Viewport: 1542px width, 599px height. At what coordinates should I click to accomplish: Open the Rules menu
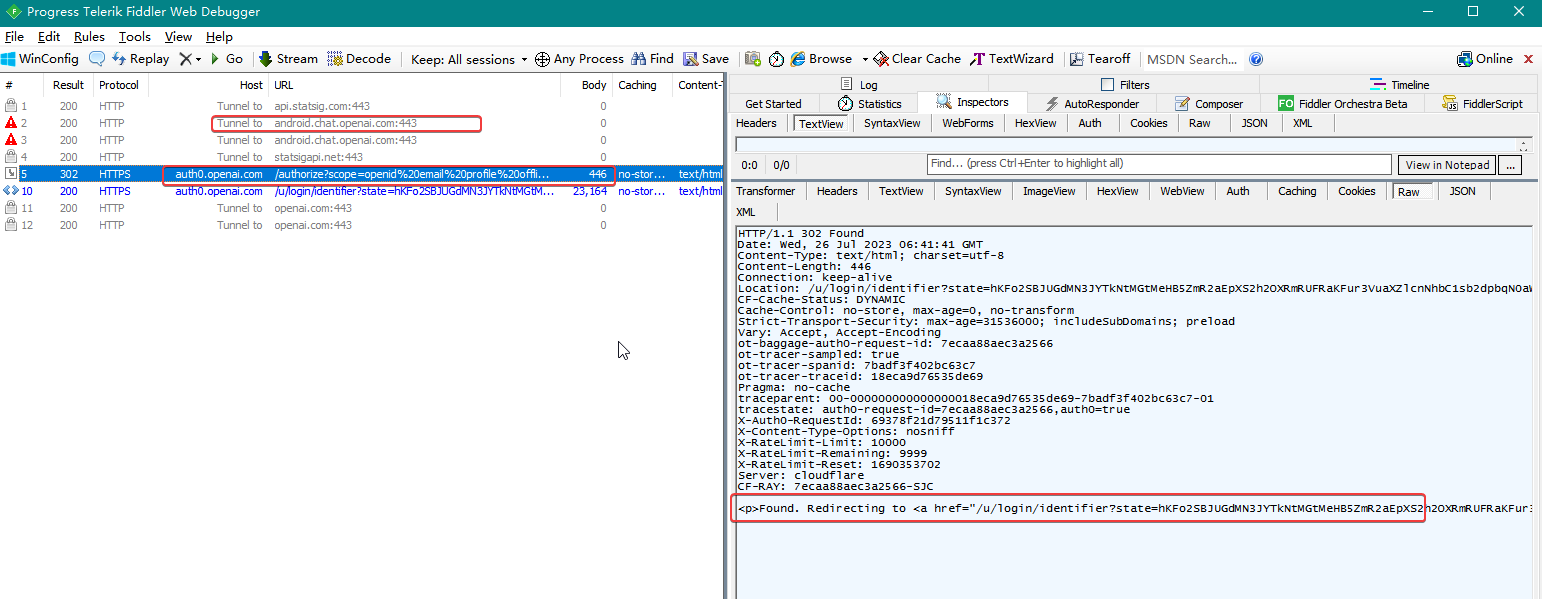click(89, 37)
